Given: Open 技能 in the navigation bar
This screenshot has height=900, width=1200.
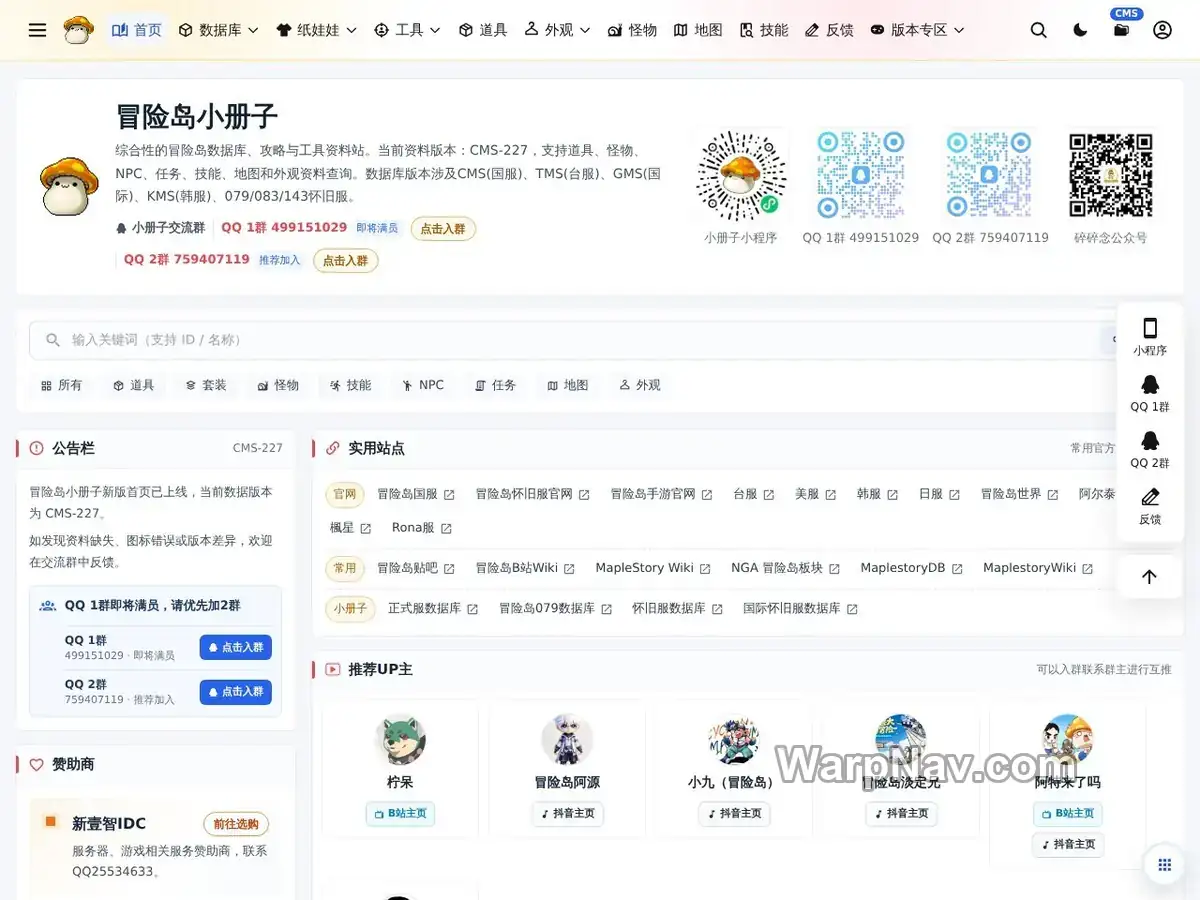Looking at the screenshot, I should click(x=764, y=30).
